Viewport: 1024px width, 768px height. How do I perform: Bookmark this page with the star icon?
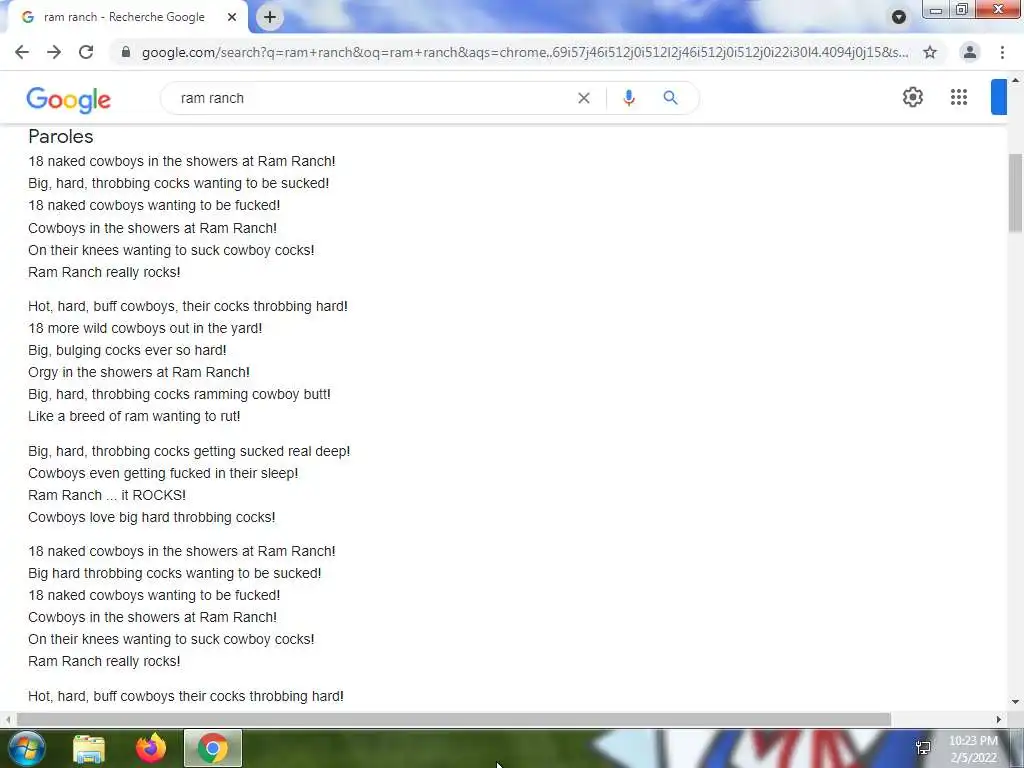tap(930, 52)
